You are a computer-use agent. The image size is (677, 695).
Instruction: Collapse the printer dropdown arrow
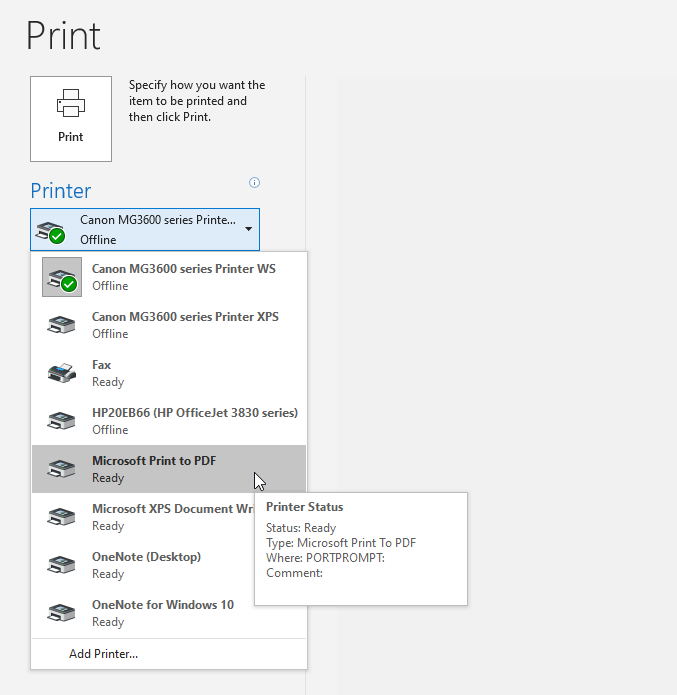tap(249, 229)
